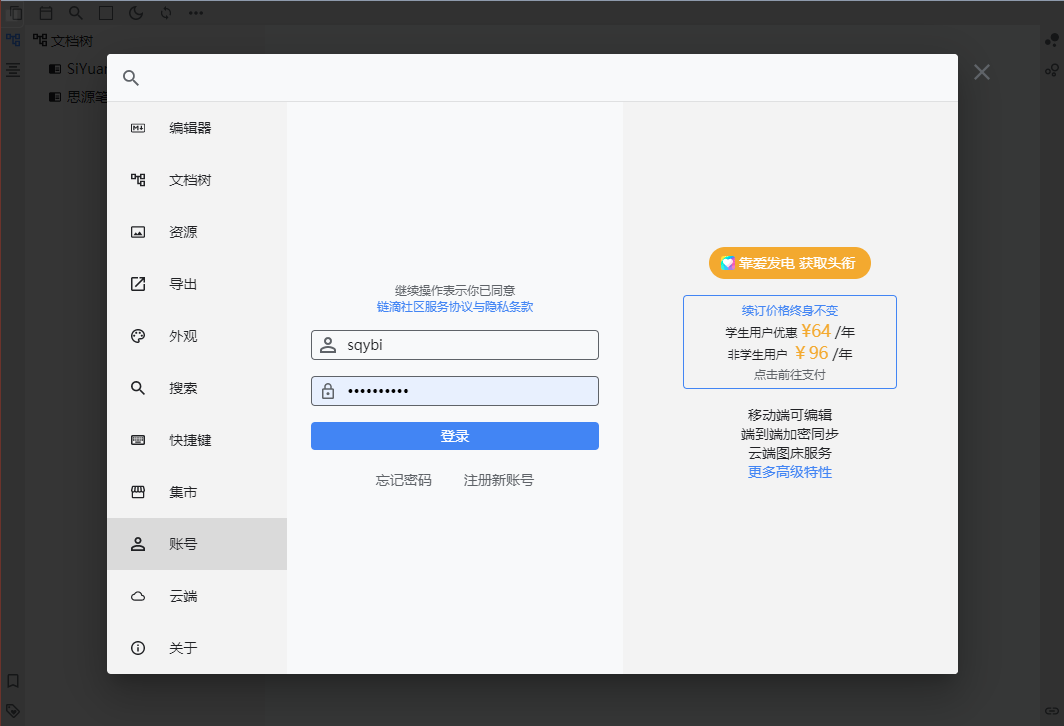
Task: Open the 云端 settings tab
Action: point(197,596)
